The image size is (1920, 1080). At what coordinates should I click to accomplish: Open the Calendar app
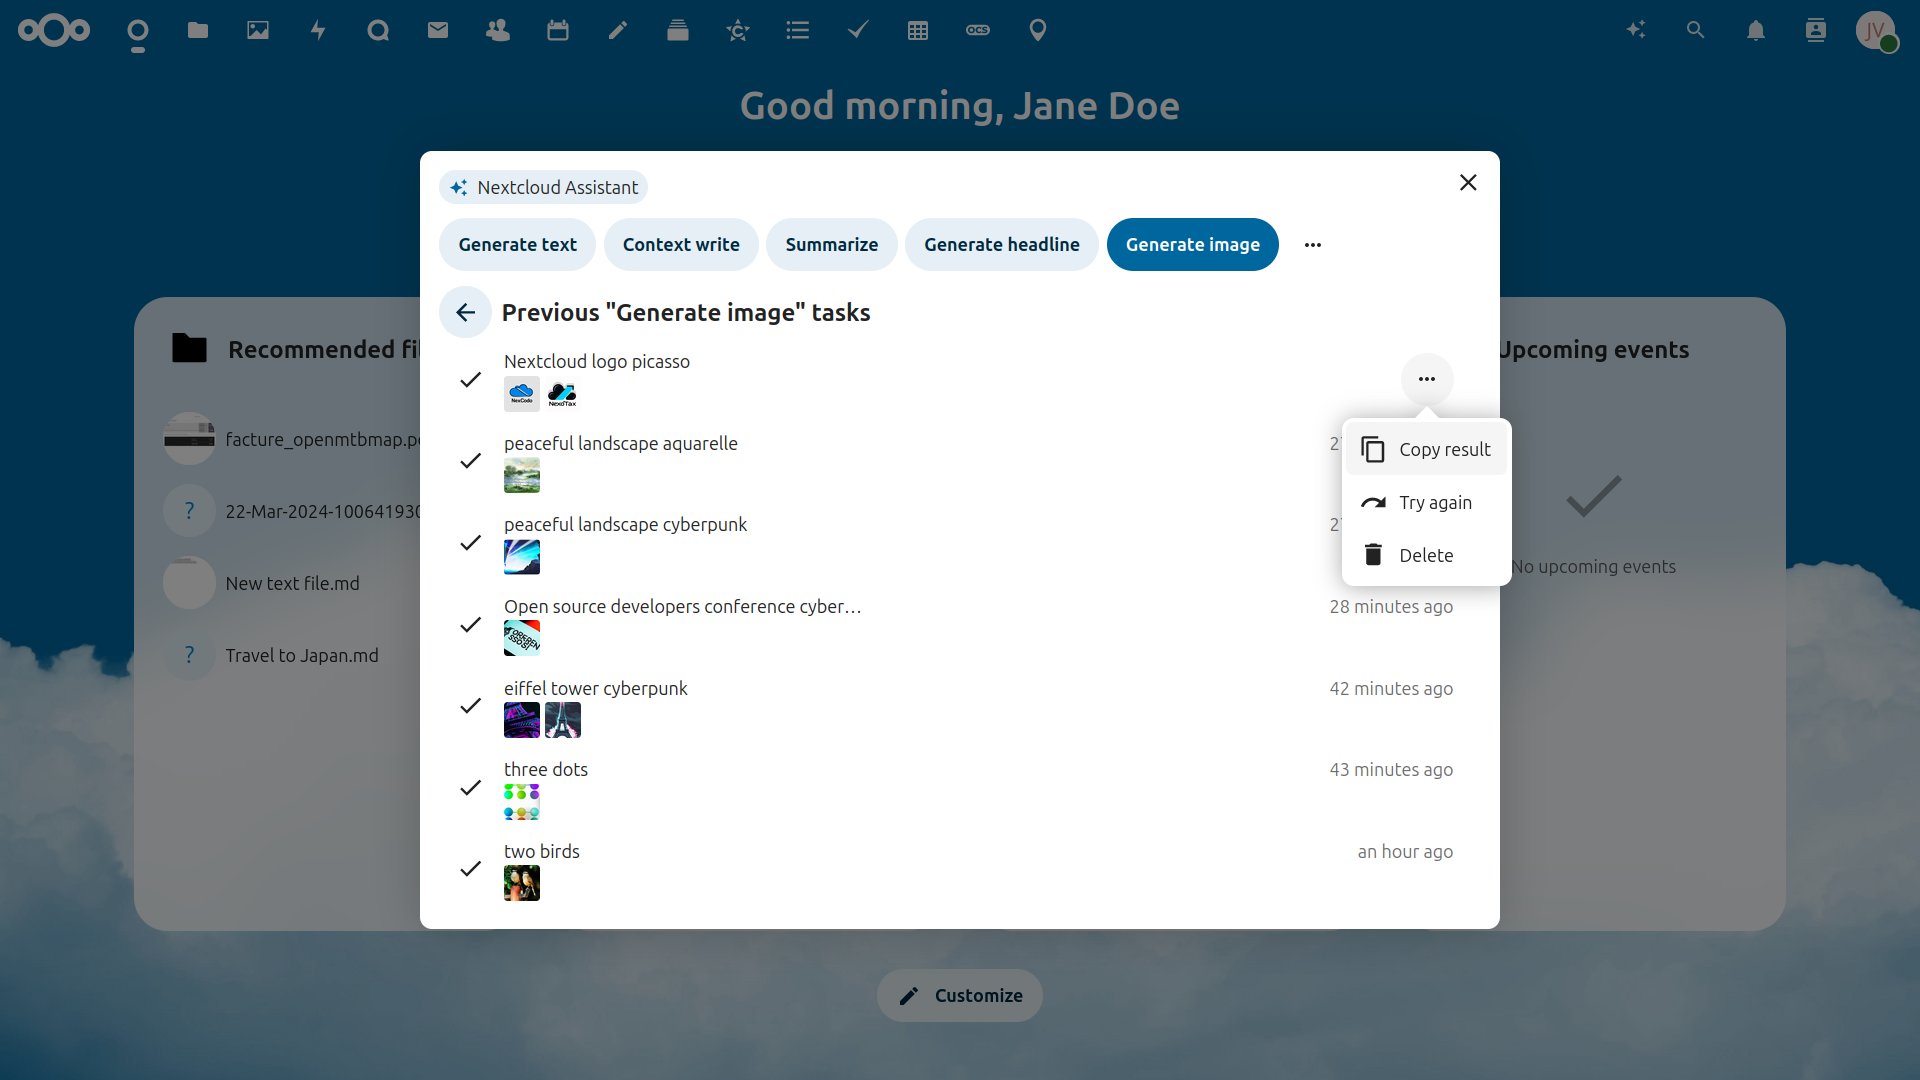(557, 30)
